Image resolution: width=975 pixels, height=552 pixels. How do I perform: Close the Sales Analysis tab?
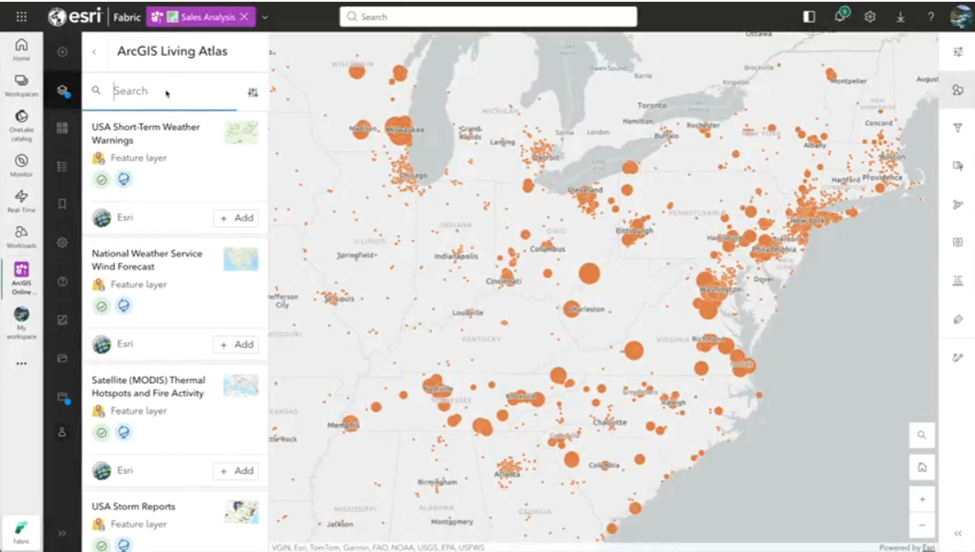[x=244, y=17]
